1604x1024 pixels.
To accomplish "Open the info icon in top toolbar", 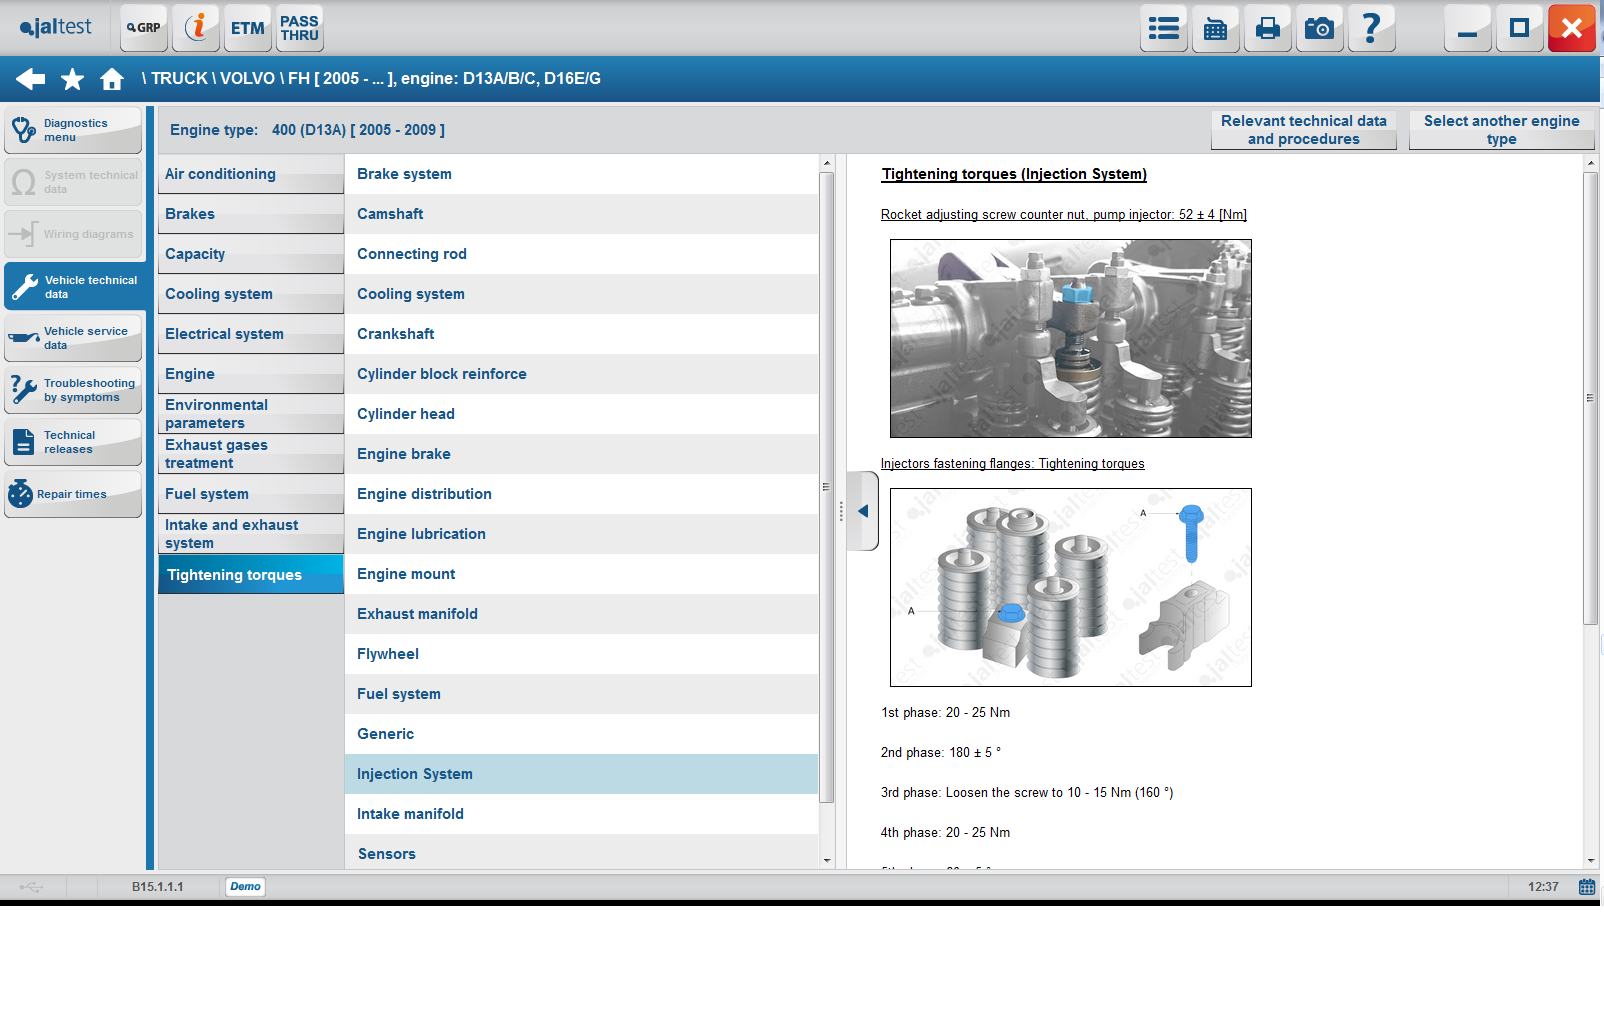I will pos(196,28).
